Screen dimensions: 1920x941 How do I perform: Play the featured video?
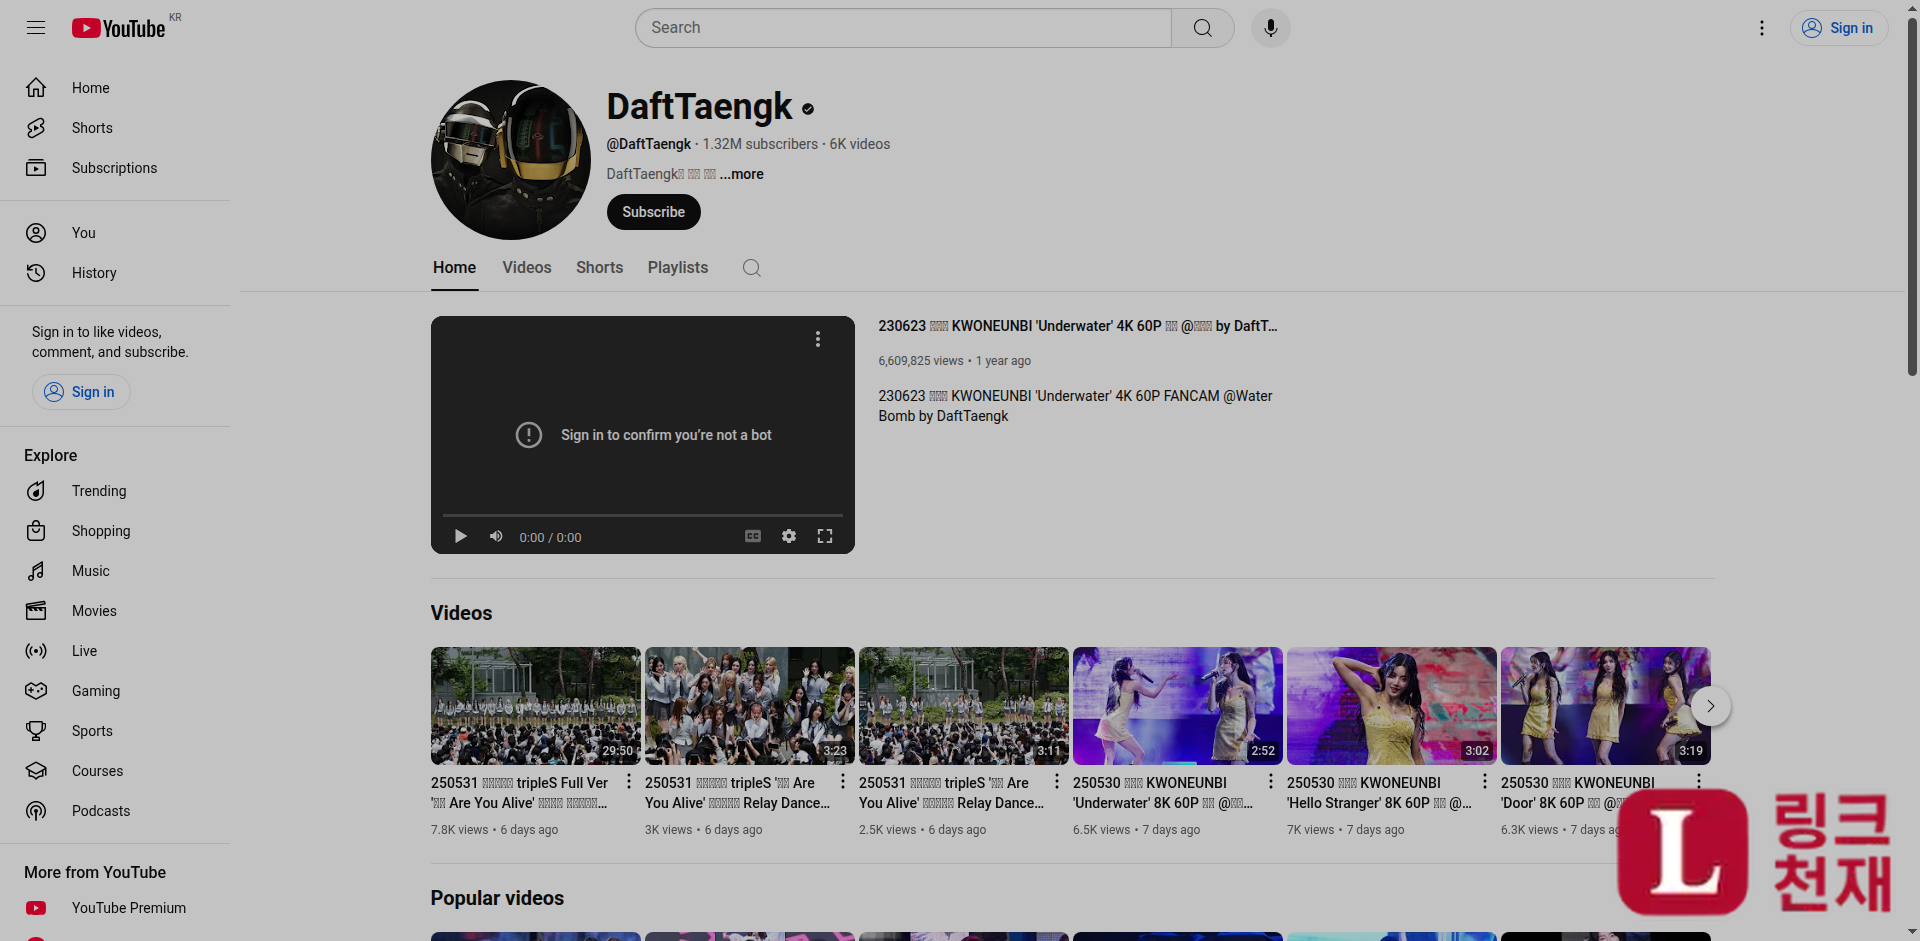click(x=461, y=537)
